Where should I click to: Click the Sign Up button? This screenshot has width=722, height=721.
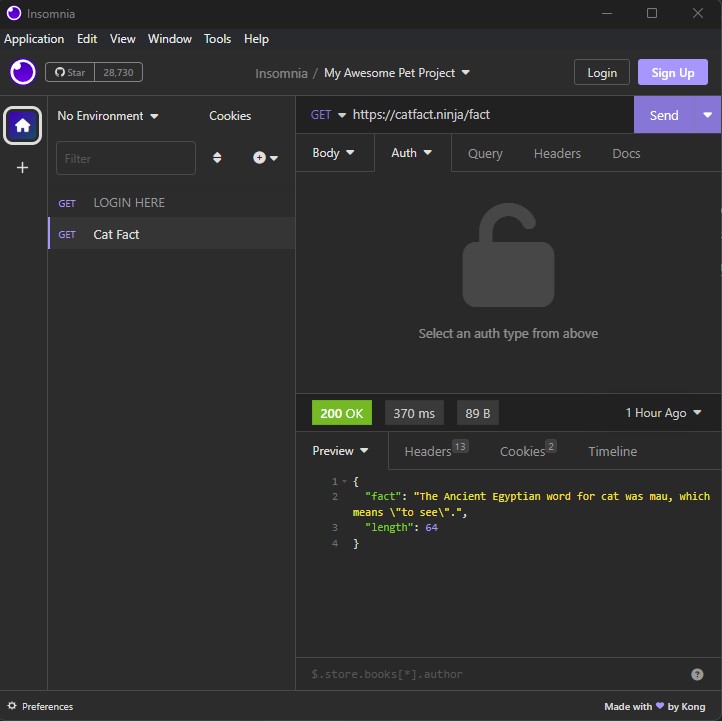(672, 72)
